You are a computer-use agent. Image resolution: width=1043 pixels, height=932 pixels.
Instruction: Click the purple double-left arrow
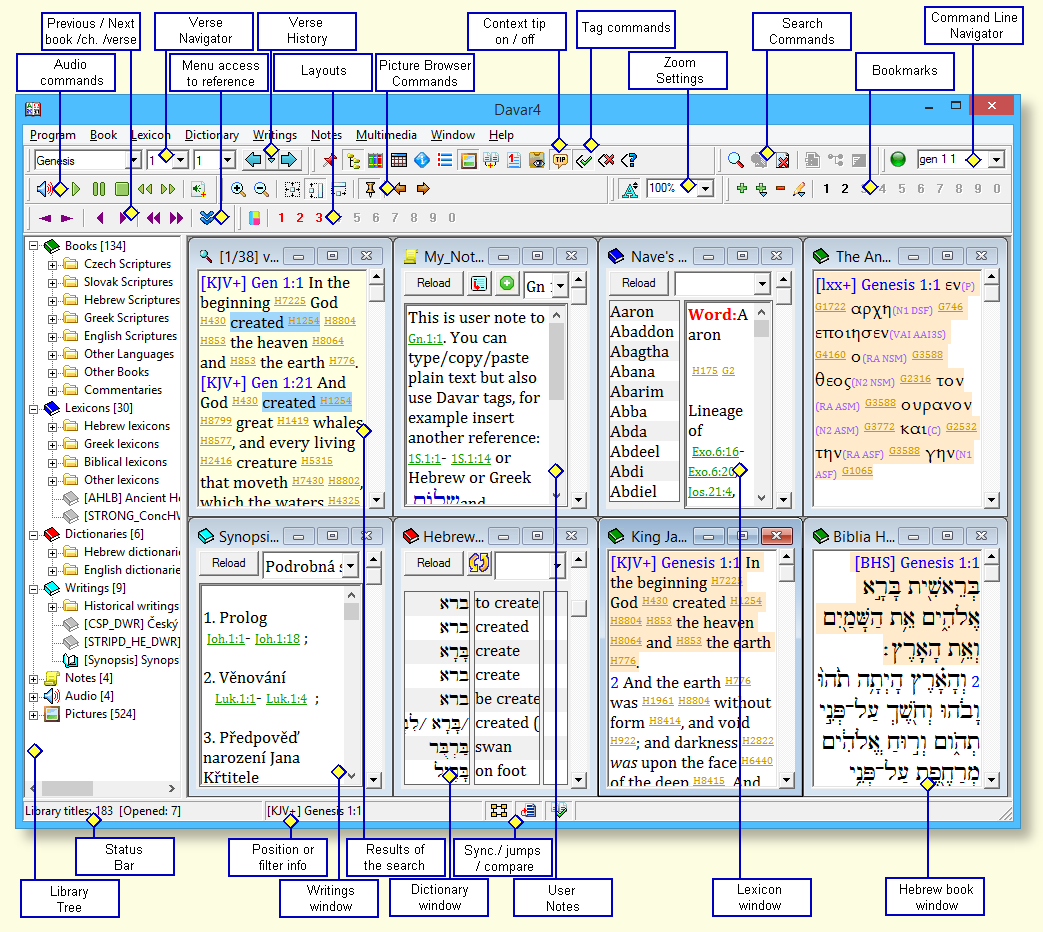154,218
